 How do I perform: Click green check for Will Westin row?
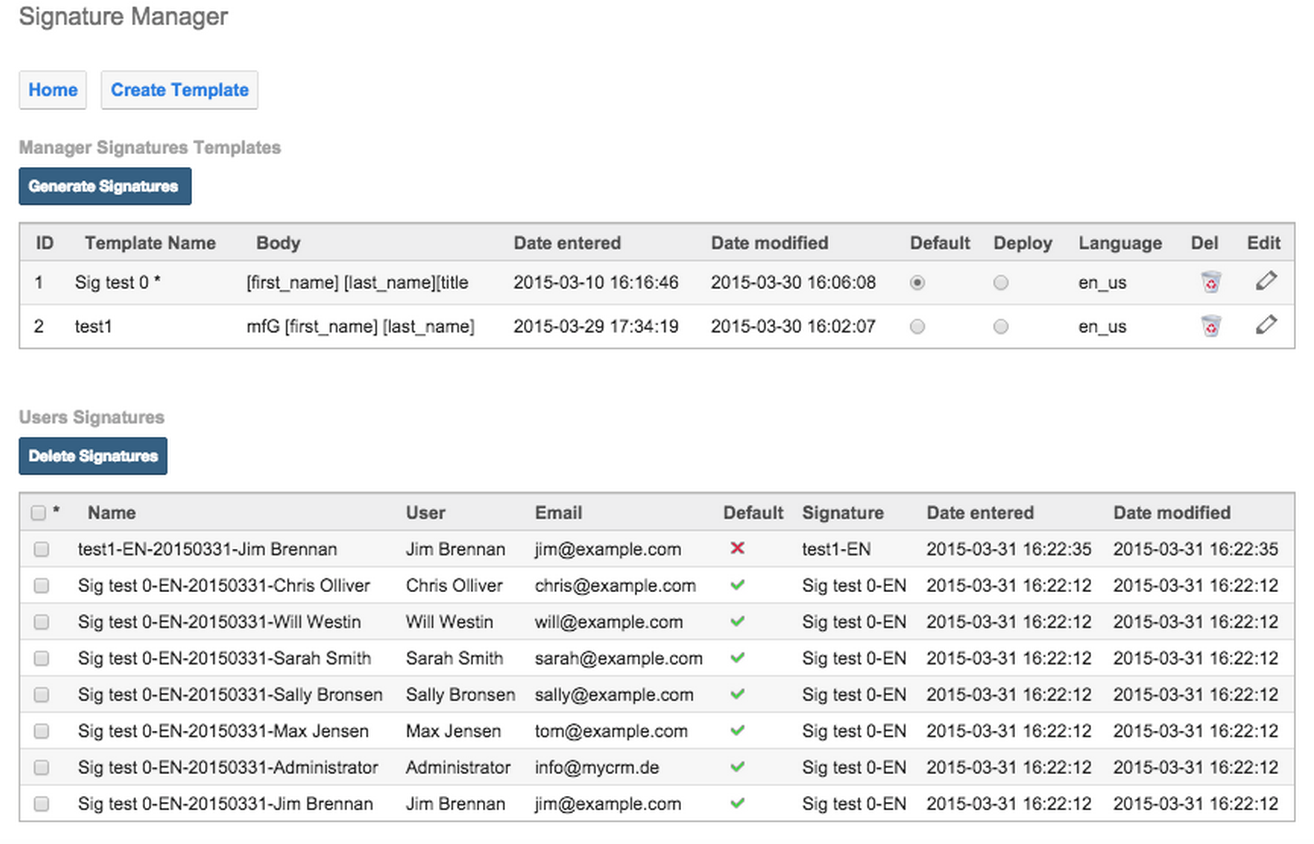pyautogui.click(x=738, y=621)
